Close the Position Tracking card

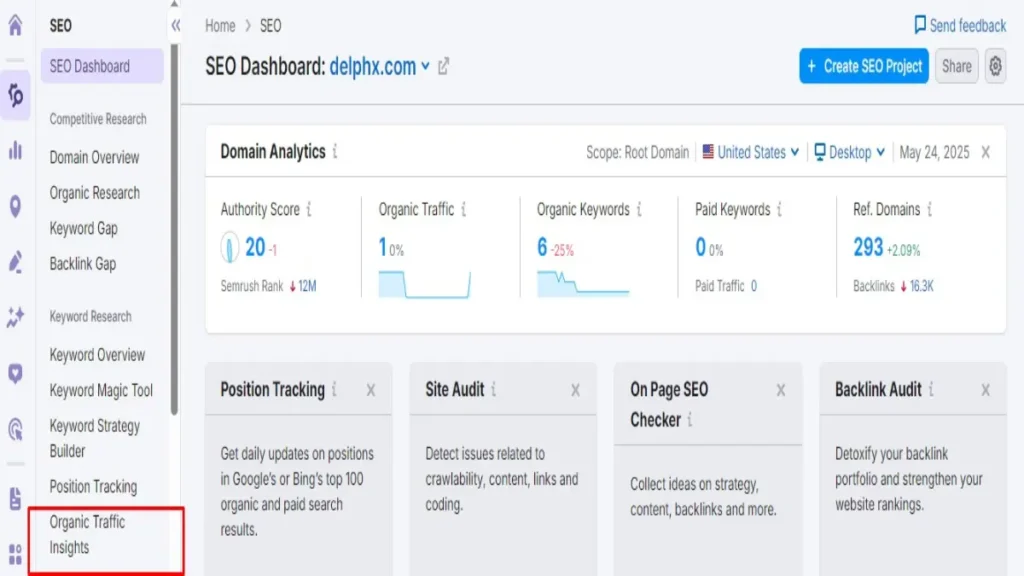371,390
